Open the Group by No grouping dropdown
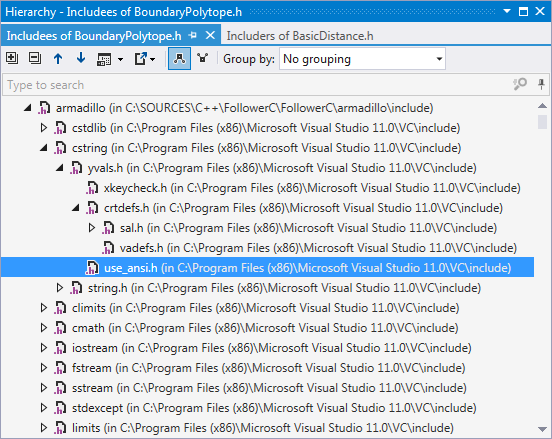 [x=362, y=59]
